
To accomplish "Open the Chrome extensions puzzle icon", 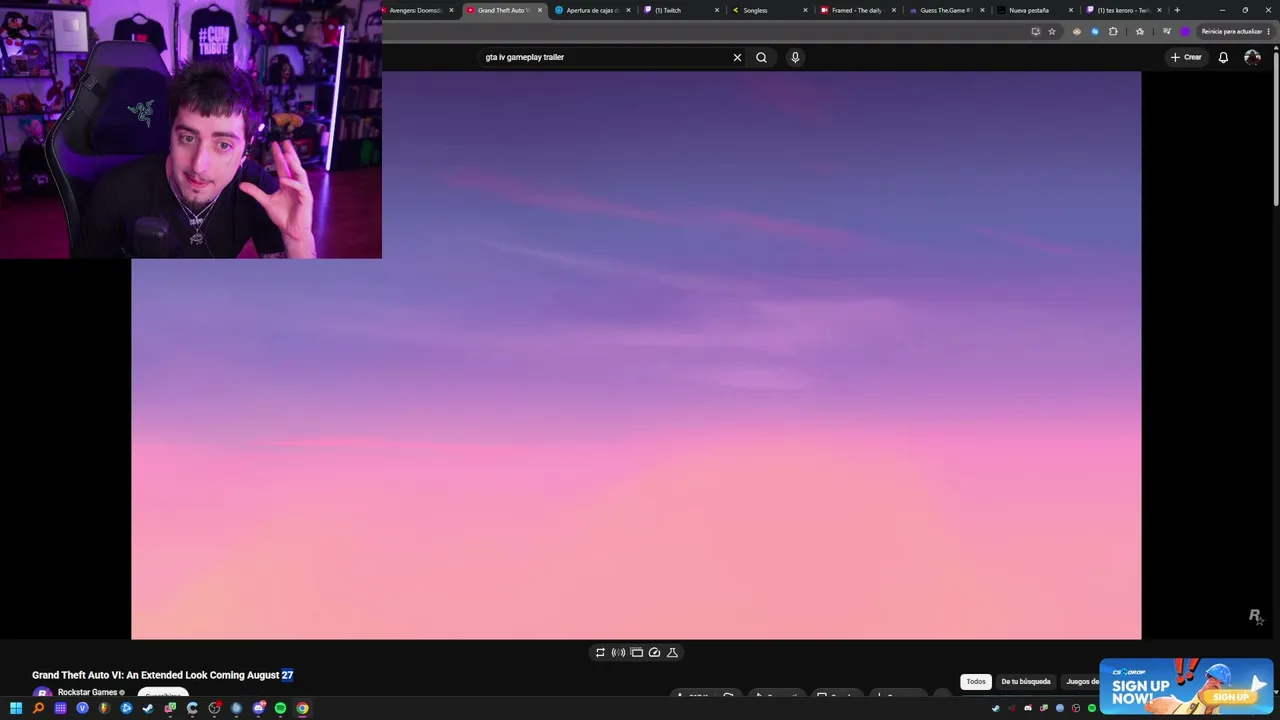I will pos(1113,31).
